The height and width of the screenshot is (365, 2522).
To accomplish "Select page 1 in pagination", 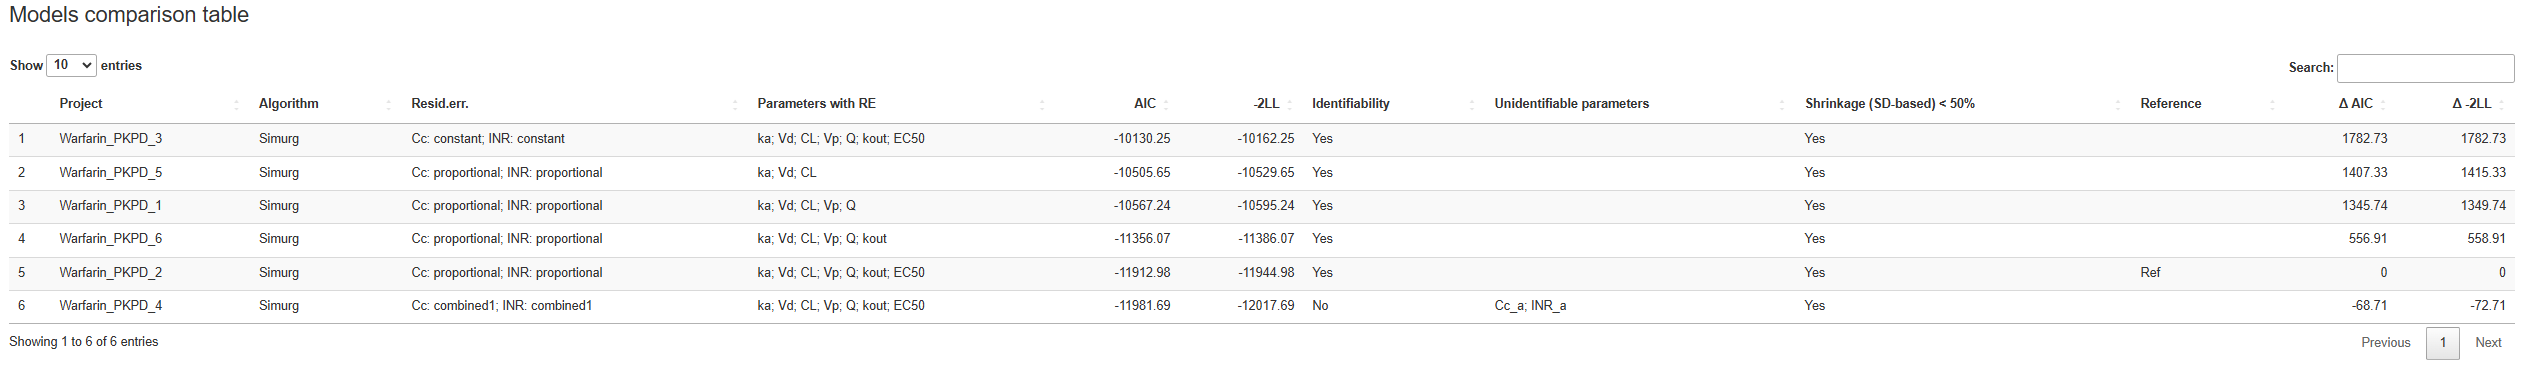I will (2442, 342).
